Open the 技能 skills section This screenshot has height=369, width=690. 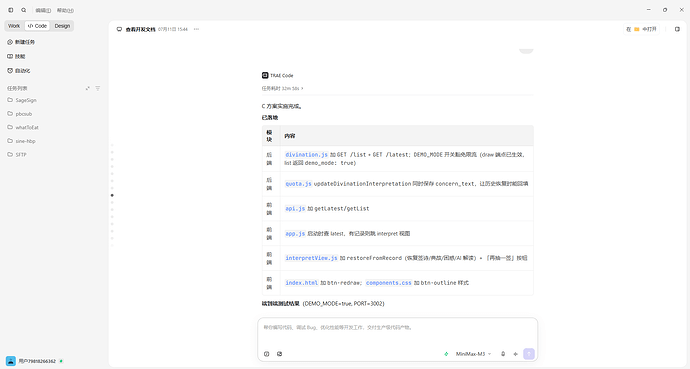tap(16, 56)
